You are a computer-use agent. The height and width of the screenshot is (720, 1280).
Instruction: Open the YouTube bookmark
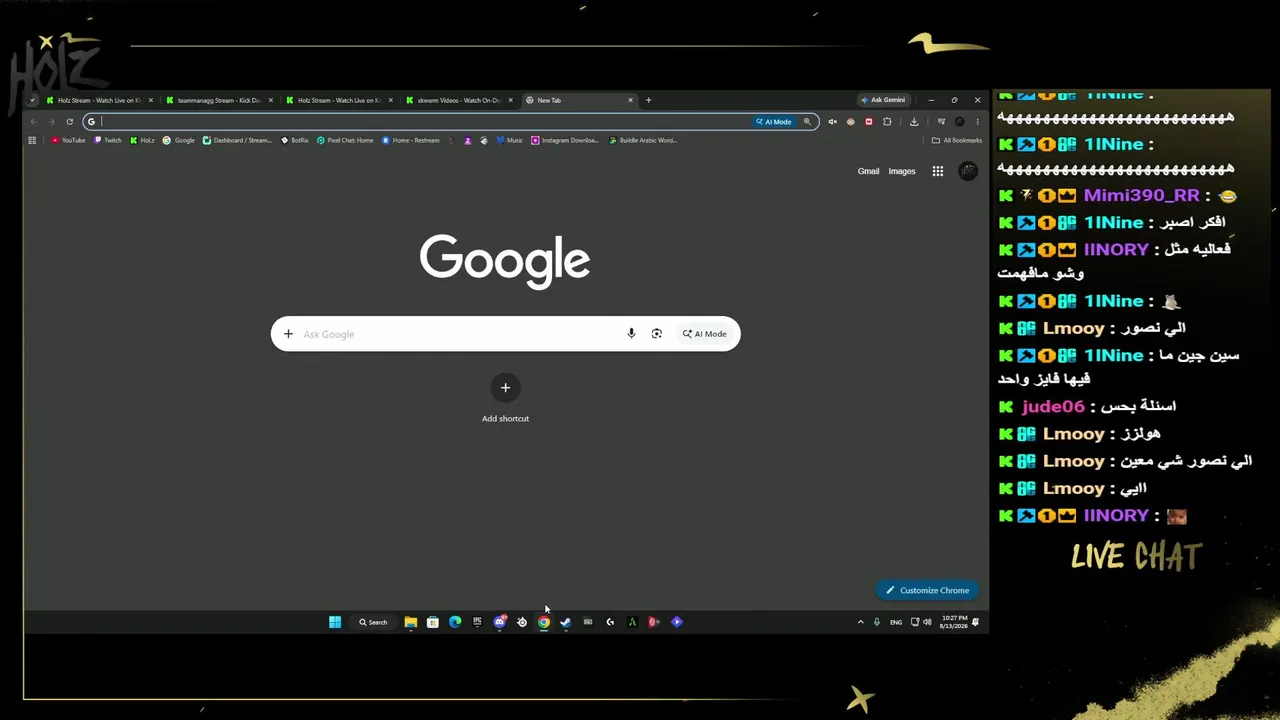(x=69, y=140)
